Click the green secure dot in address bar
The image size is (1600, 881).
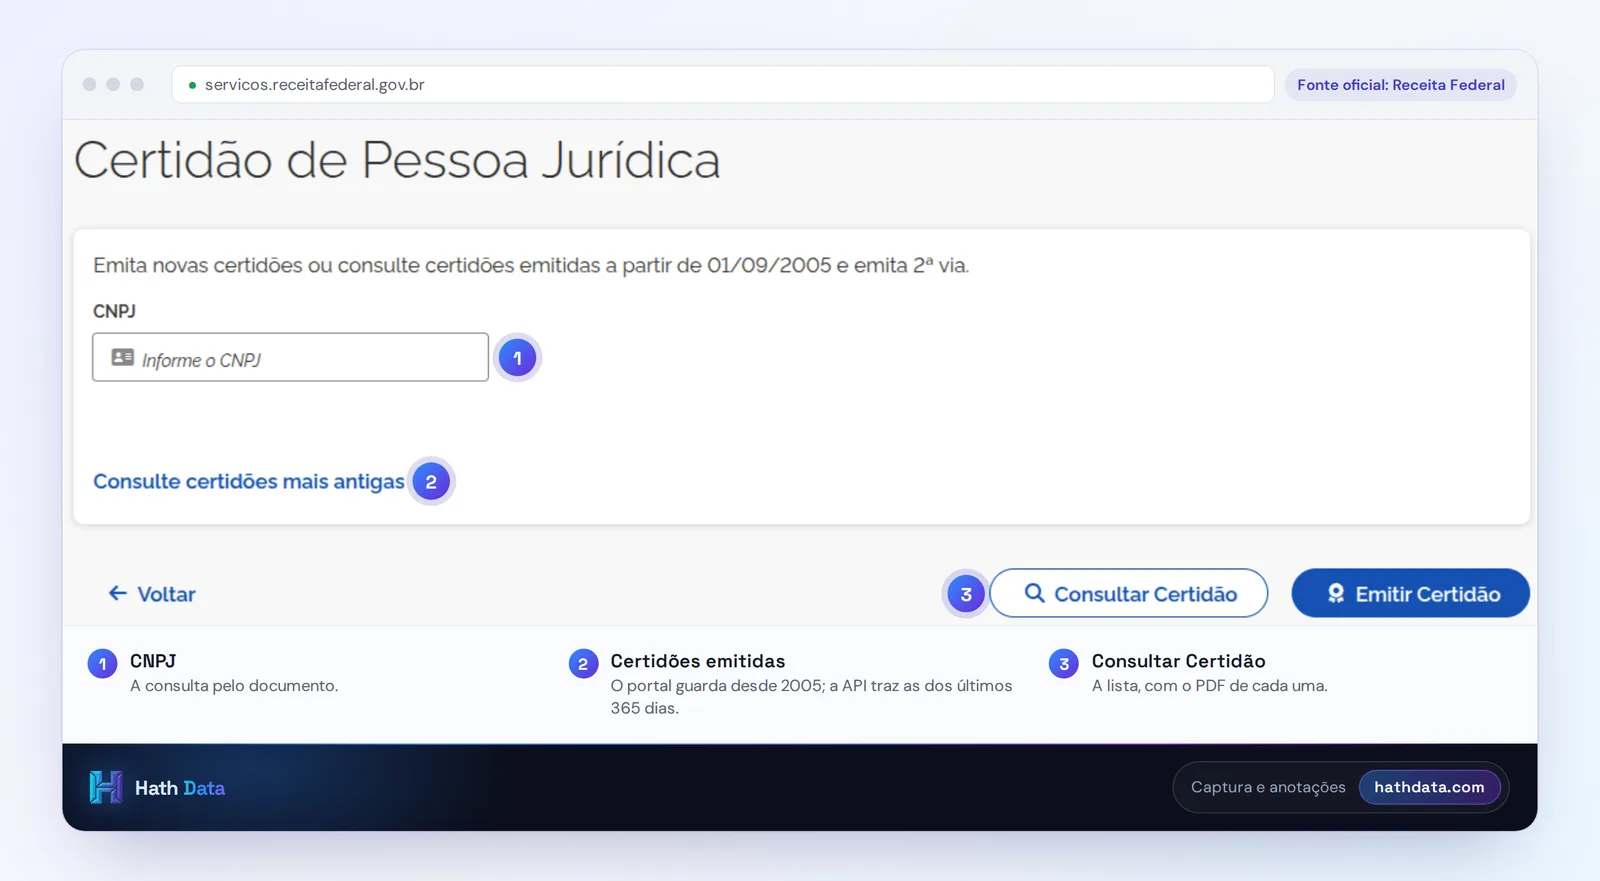pos(192,85)
